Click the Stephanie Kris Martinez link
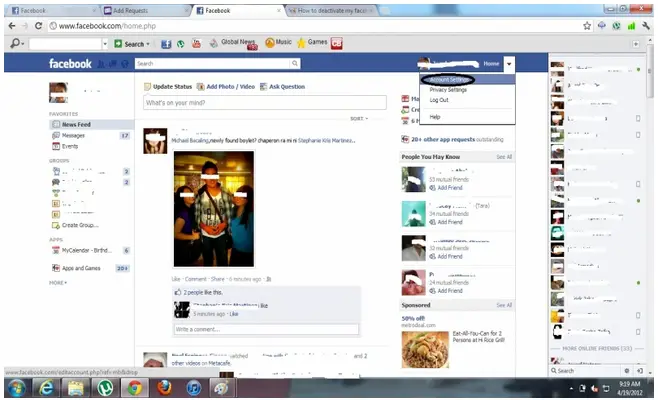Viewport: 658px width, 400px height. (x=326, y=141)
